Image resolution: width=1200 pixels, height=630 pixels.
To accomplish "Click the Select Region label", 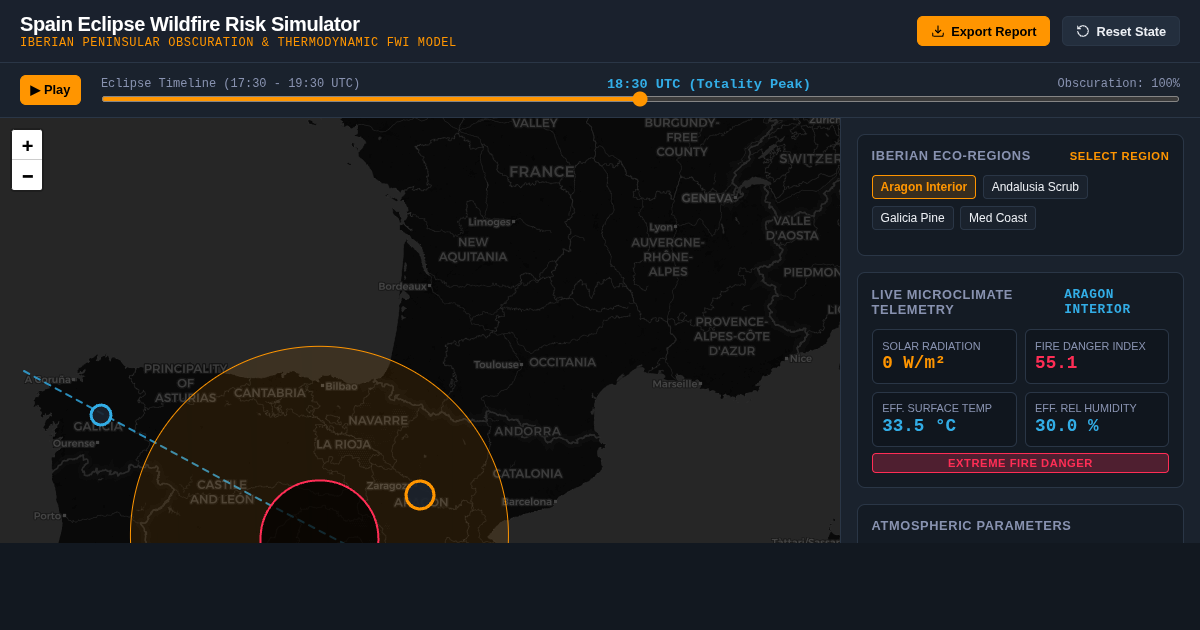I will [x=1119, y=156].
